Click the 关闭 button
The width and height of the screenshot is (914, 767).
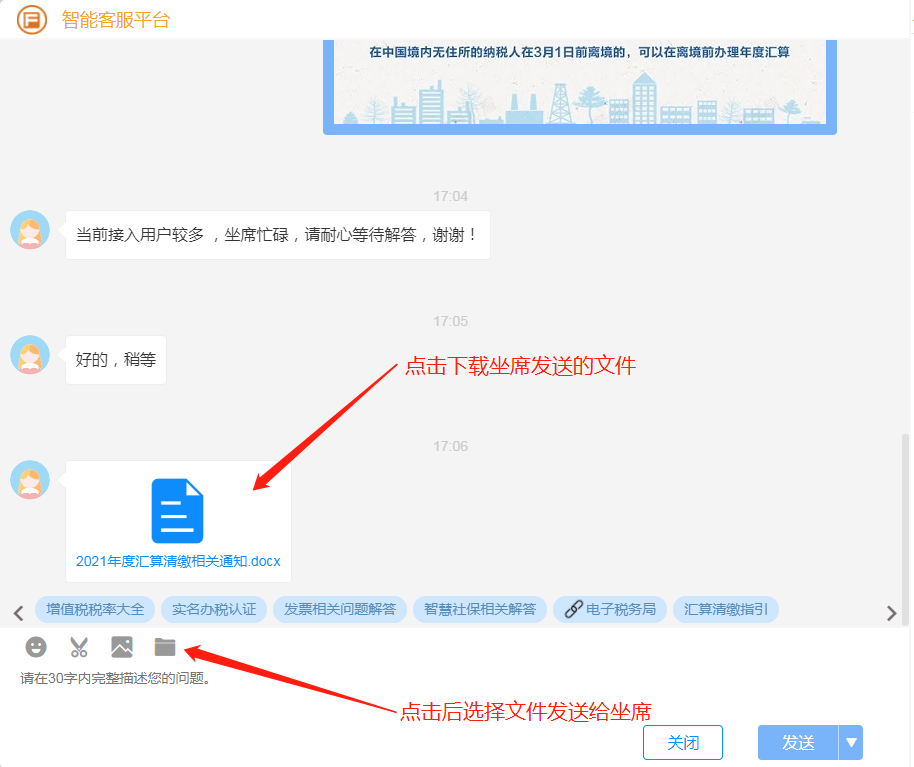click(683, 743)
